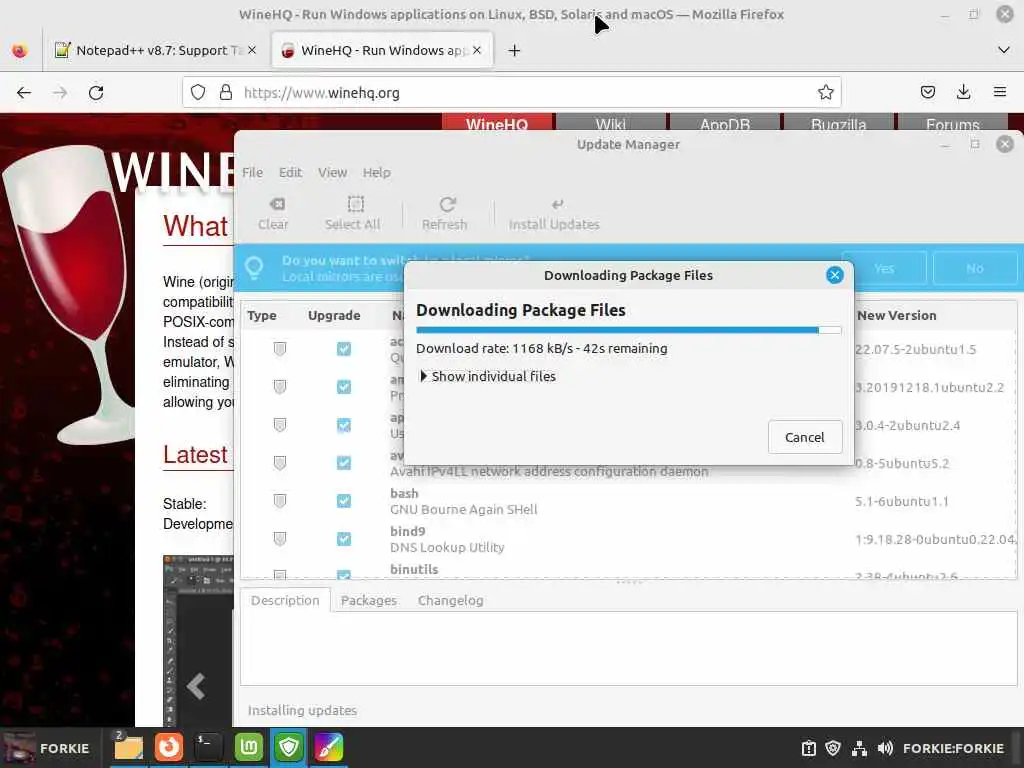Open Update Manager View menu
Viewport: 1024px width, 768px height.
click(332, 172)
